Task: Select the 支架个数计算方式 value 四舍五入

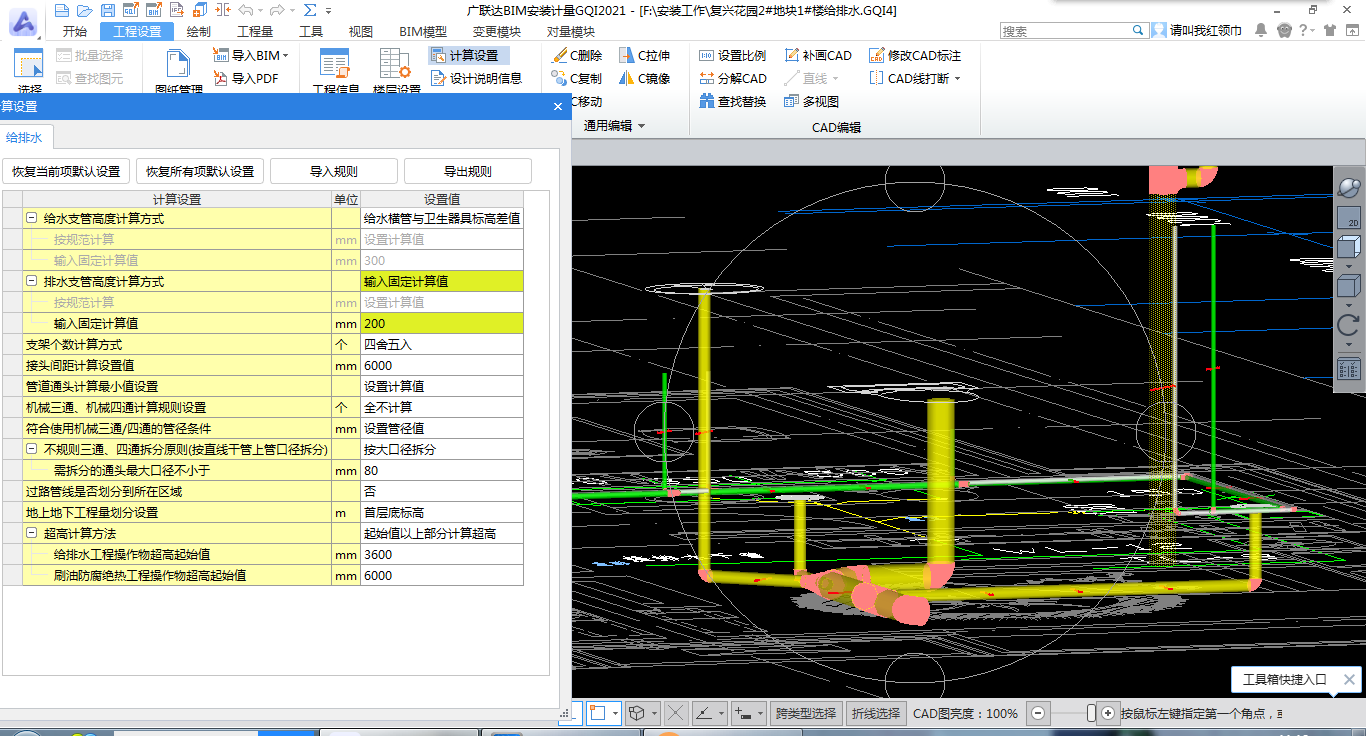Action: tap(442, 344)
